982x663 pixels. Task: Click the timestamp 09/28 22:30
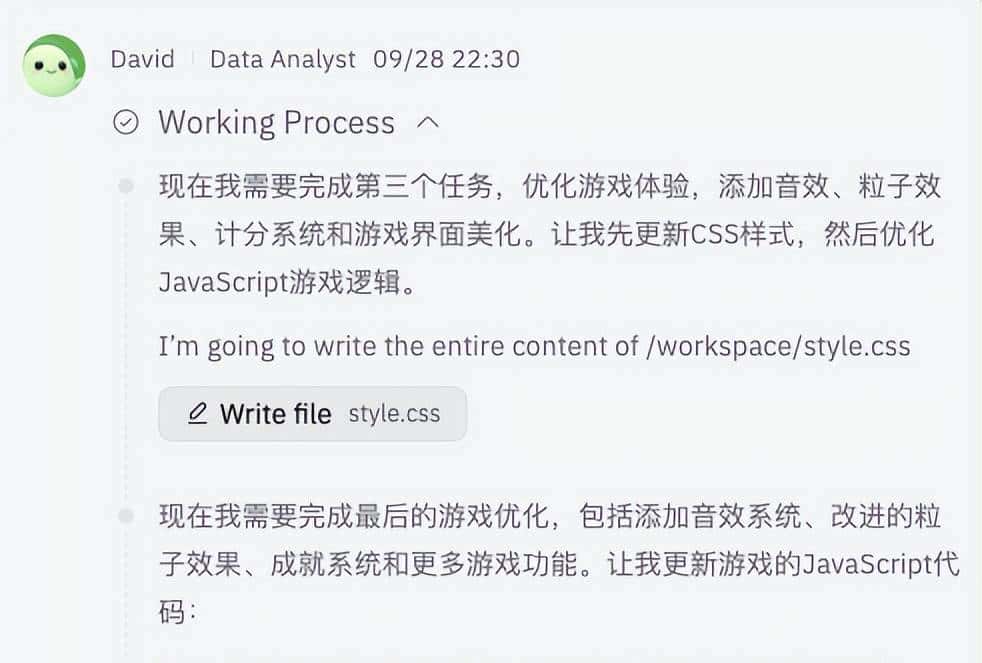tap(448, 60)
